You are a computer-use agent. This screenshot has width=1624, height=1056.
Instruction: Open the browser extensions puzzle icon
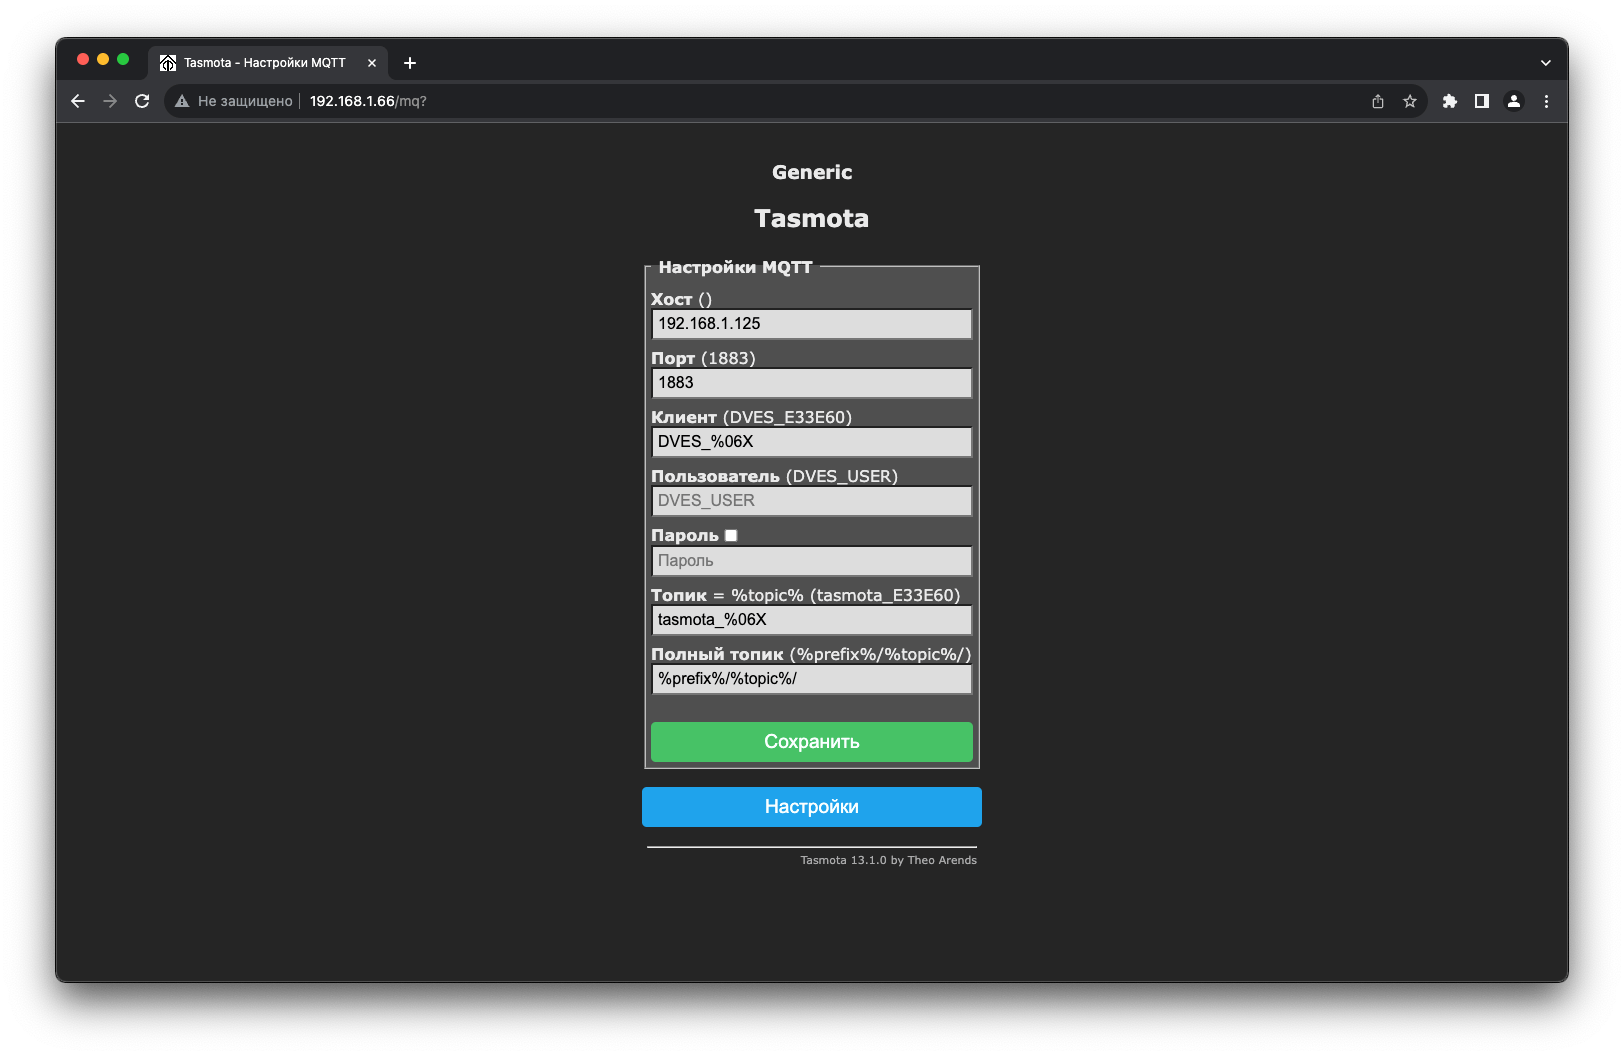pos(1450,101)
